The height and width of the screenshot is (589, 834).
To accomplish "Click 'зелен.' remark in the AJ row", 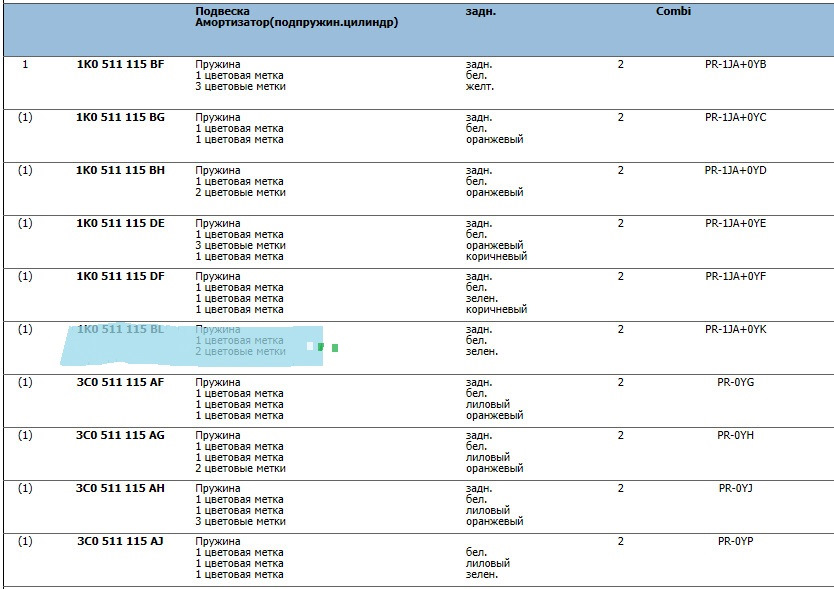I will coord(481,575).
